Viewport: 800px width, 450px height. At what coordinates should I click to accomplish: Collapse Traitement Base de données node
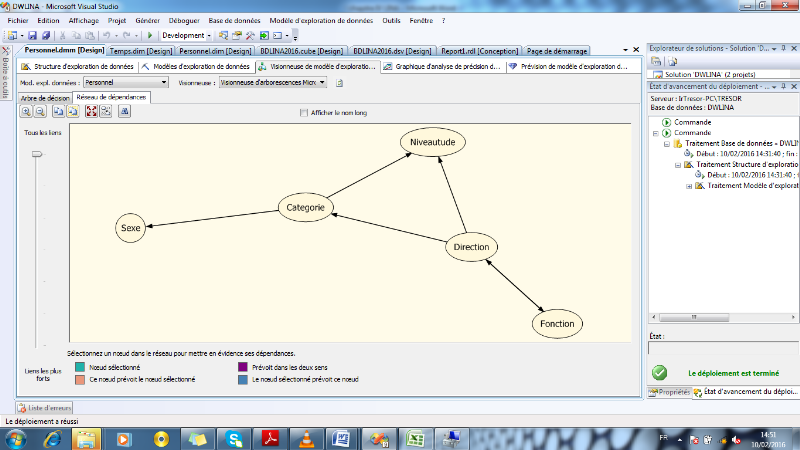[667, 144]
